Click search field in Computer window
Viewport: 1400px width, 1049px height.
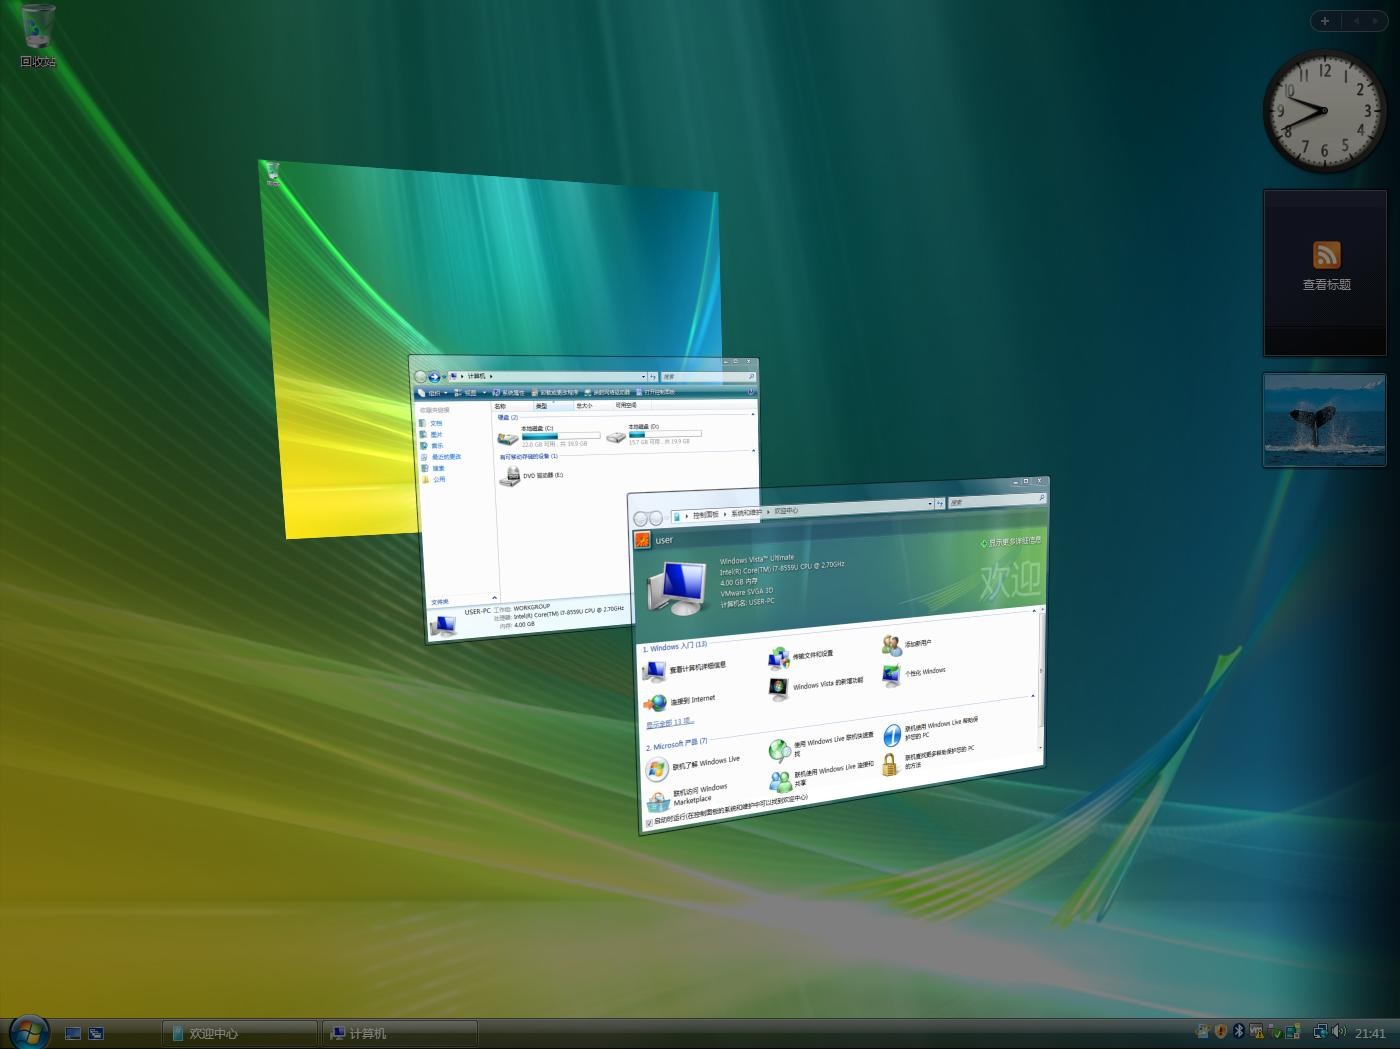706,376
